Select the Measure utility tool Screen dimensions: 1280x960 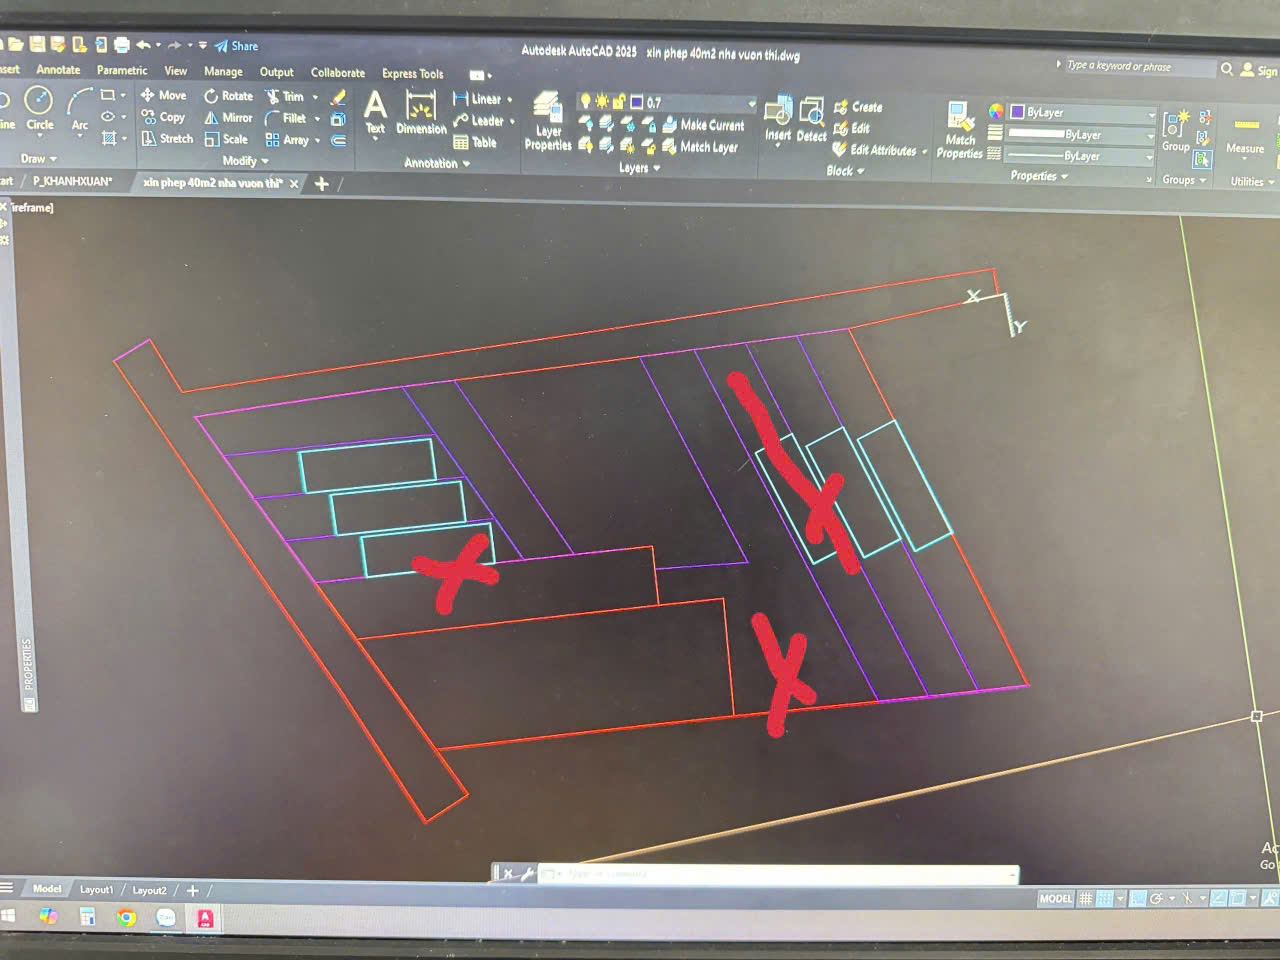pos(1245,135)
